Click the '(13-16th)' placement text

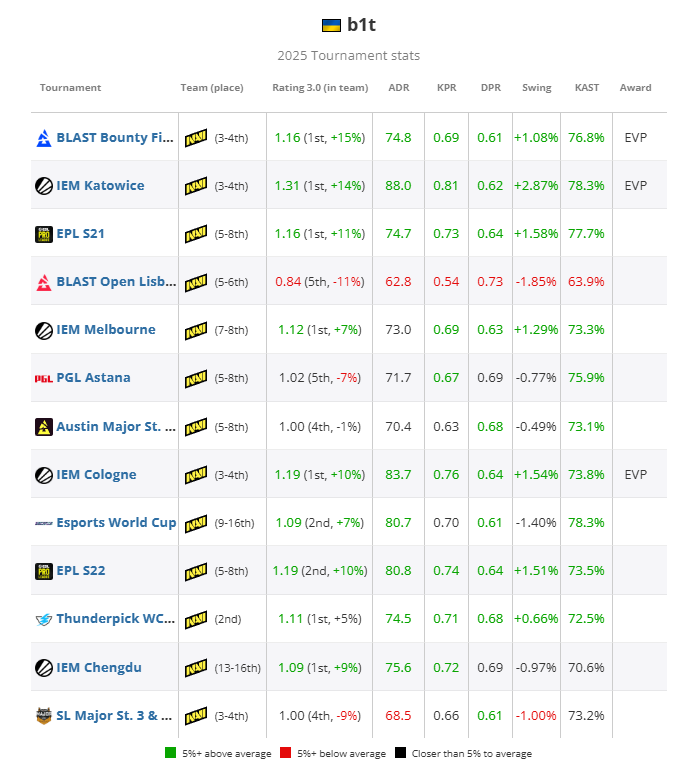[238, 668]
